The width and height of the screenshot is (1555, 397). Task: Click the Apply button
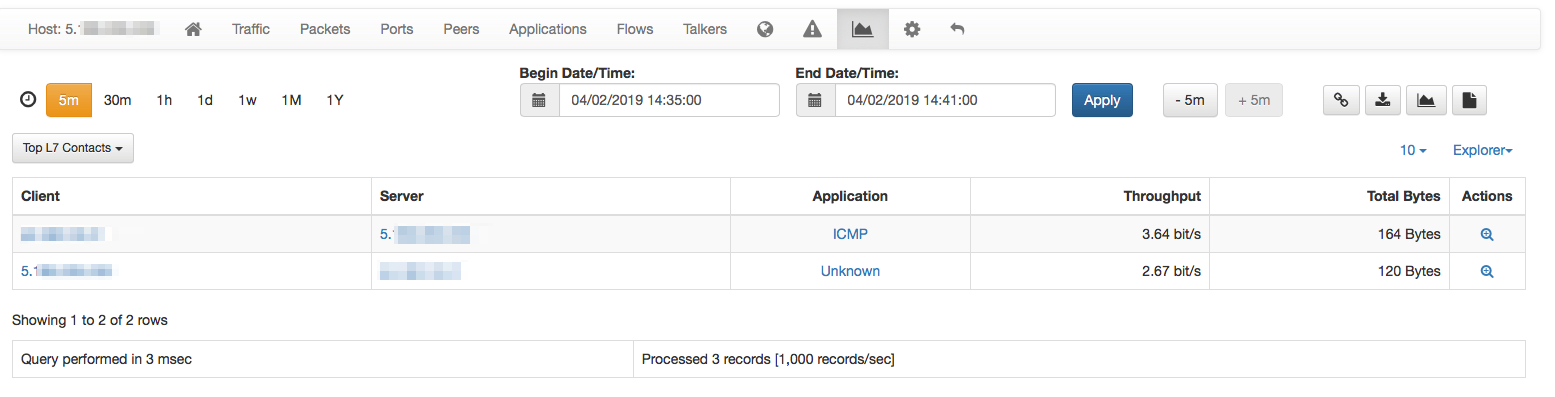tap(1102, 100)
